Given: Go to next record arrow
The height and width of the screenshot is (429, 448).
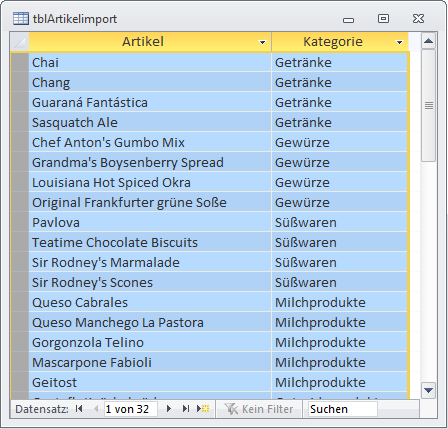Looking at the screenshot, I should pos(169,409).
